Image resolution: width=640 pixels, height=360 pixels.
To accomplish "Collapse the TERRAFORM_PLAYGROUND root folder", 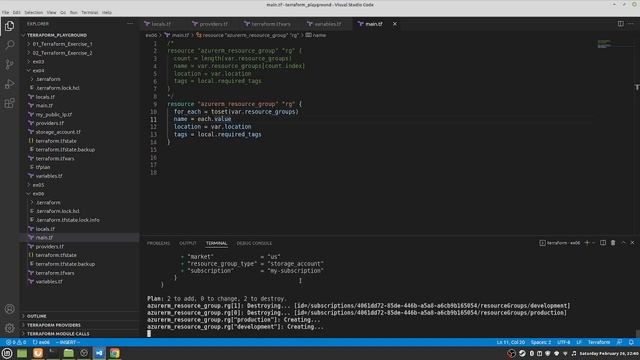I will click(80, 35).
